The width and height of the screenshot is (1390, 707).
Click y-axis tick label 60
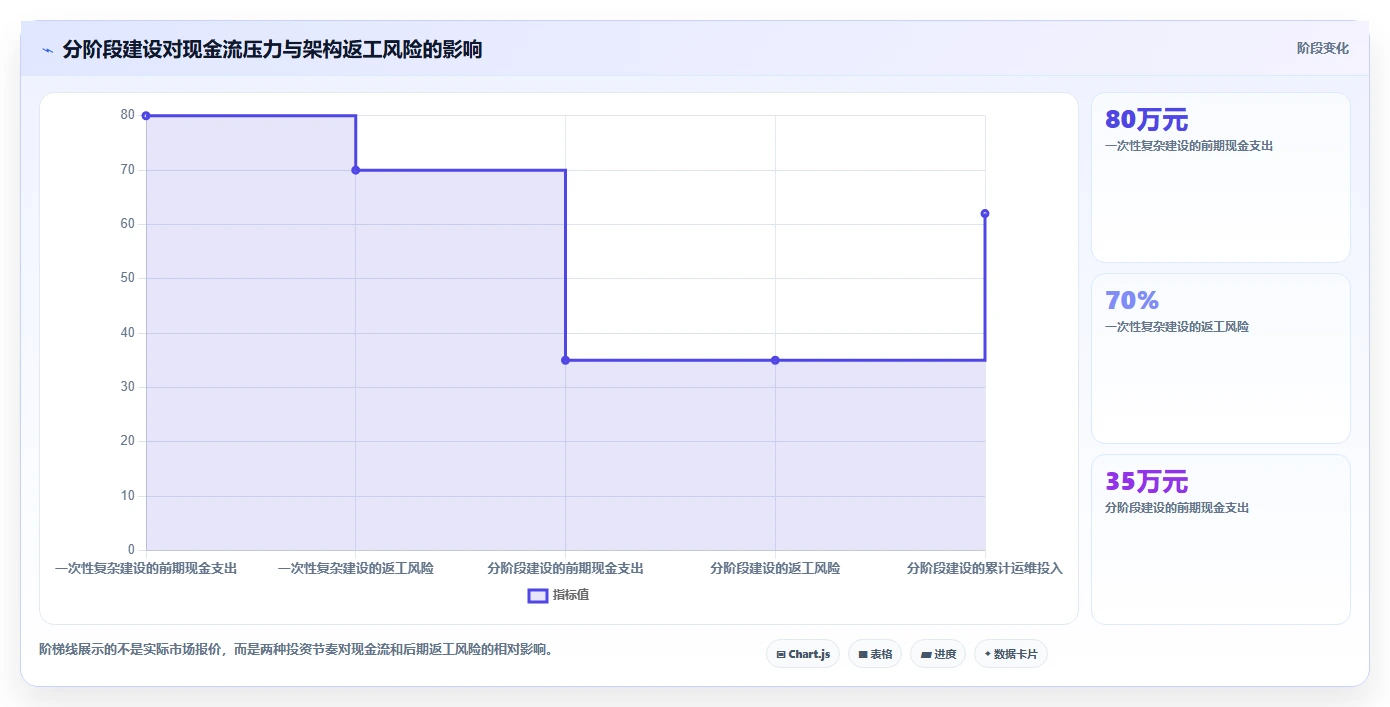pyautogui.click(x=127, y=224)
